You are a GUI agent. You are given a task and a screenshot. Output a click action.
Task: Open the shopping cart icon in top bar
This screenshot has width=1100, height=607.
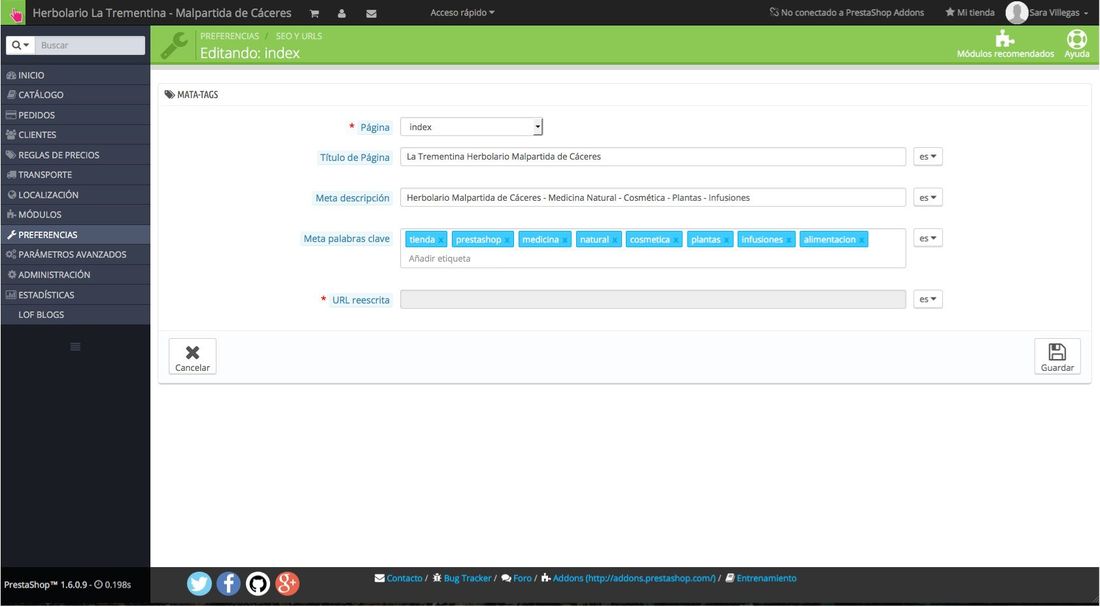[314, 13]
